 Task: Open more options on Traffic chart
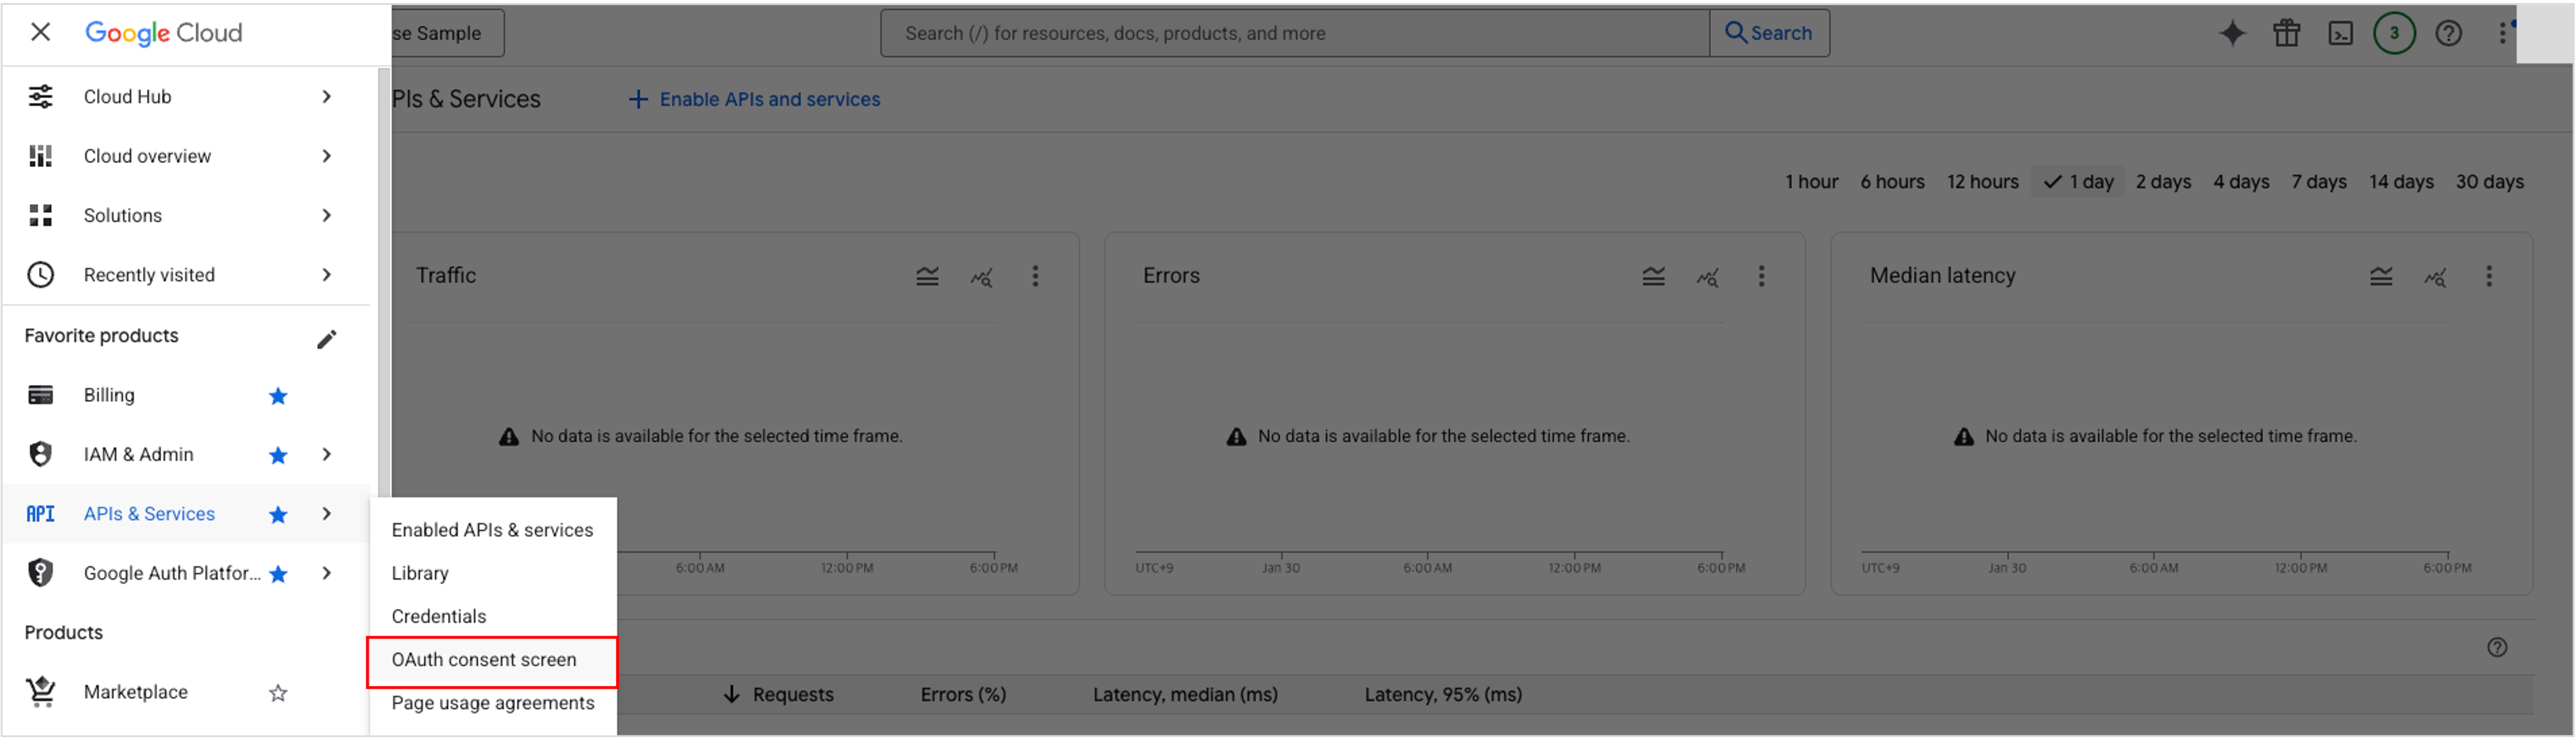[1035, 276]
